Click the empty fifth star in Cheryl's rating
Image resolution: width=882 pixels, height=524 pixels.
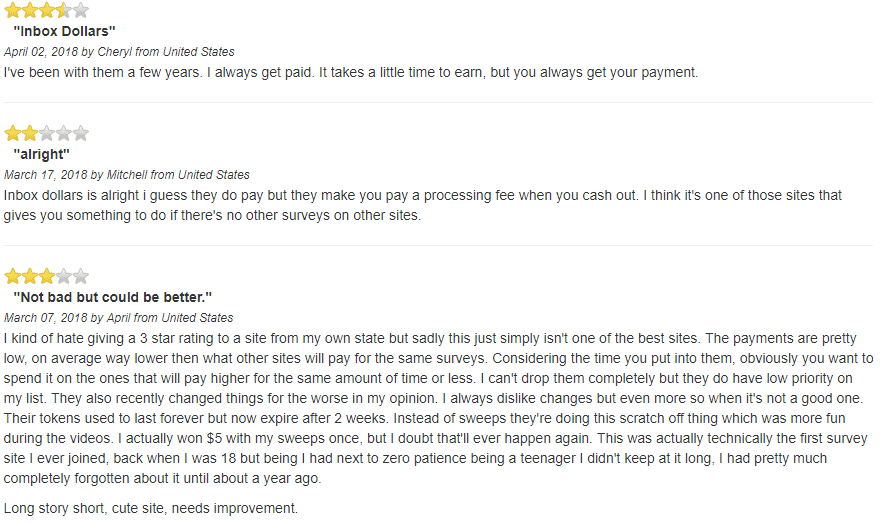pyautogui.click(x=81, y=10)
